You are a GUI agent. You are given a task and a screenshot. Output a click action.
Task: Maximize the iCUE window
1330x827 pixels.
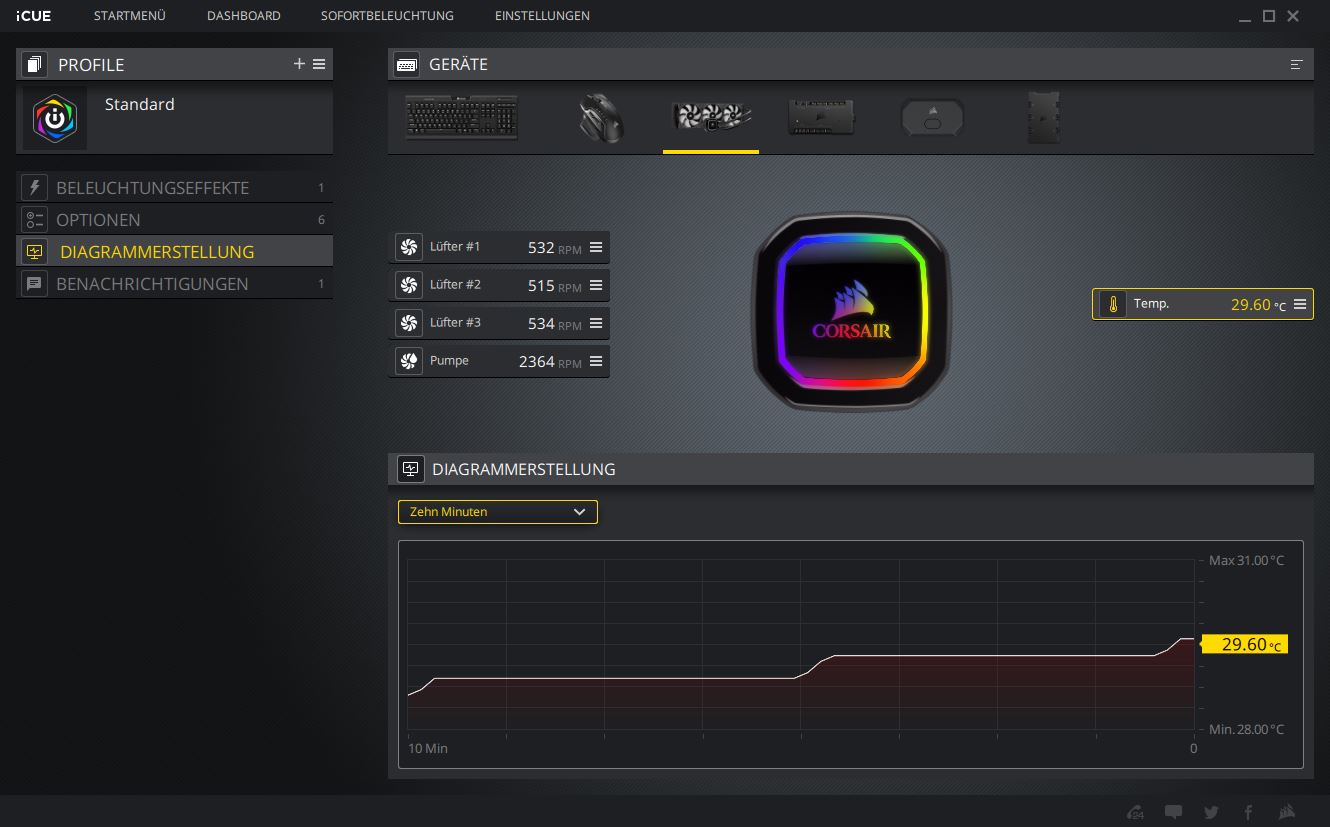1269,16
